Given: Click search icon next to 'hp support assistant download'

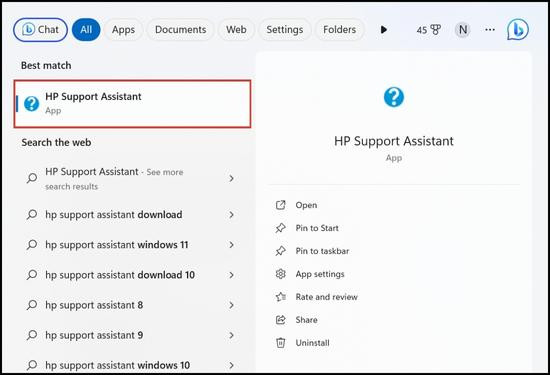Looking at the screenshot, I should (32, 214).
